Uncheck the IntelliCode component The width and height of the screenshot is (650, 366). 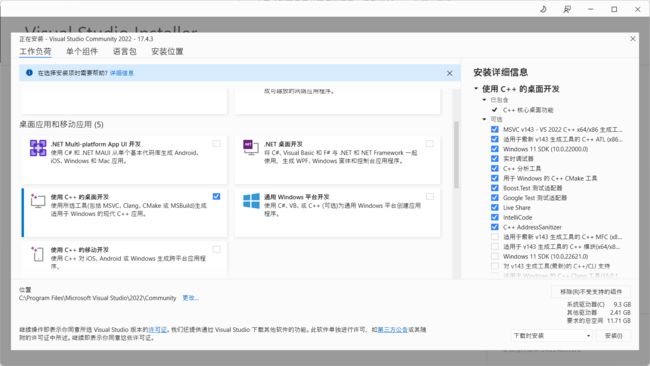coord(495,217)
